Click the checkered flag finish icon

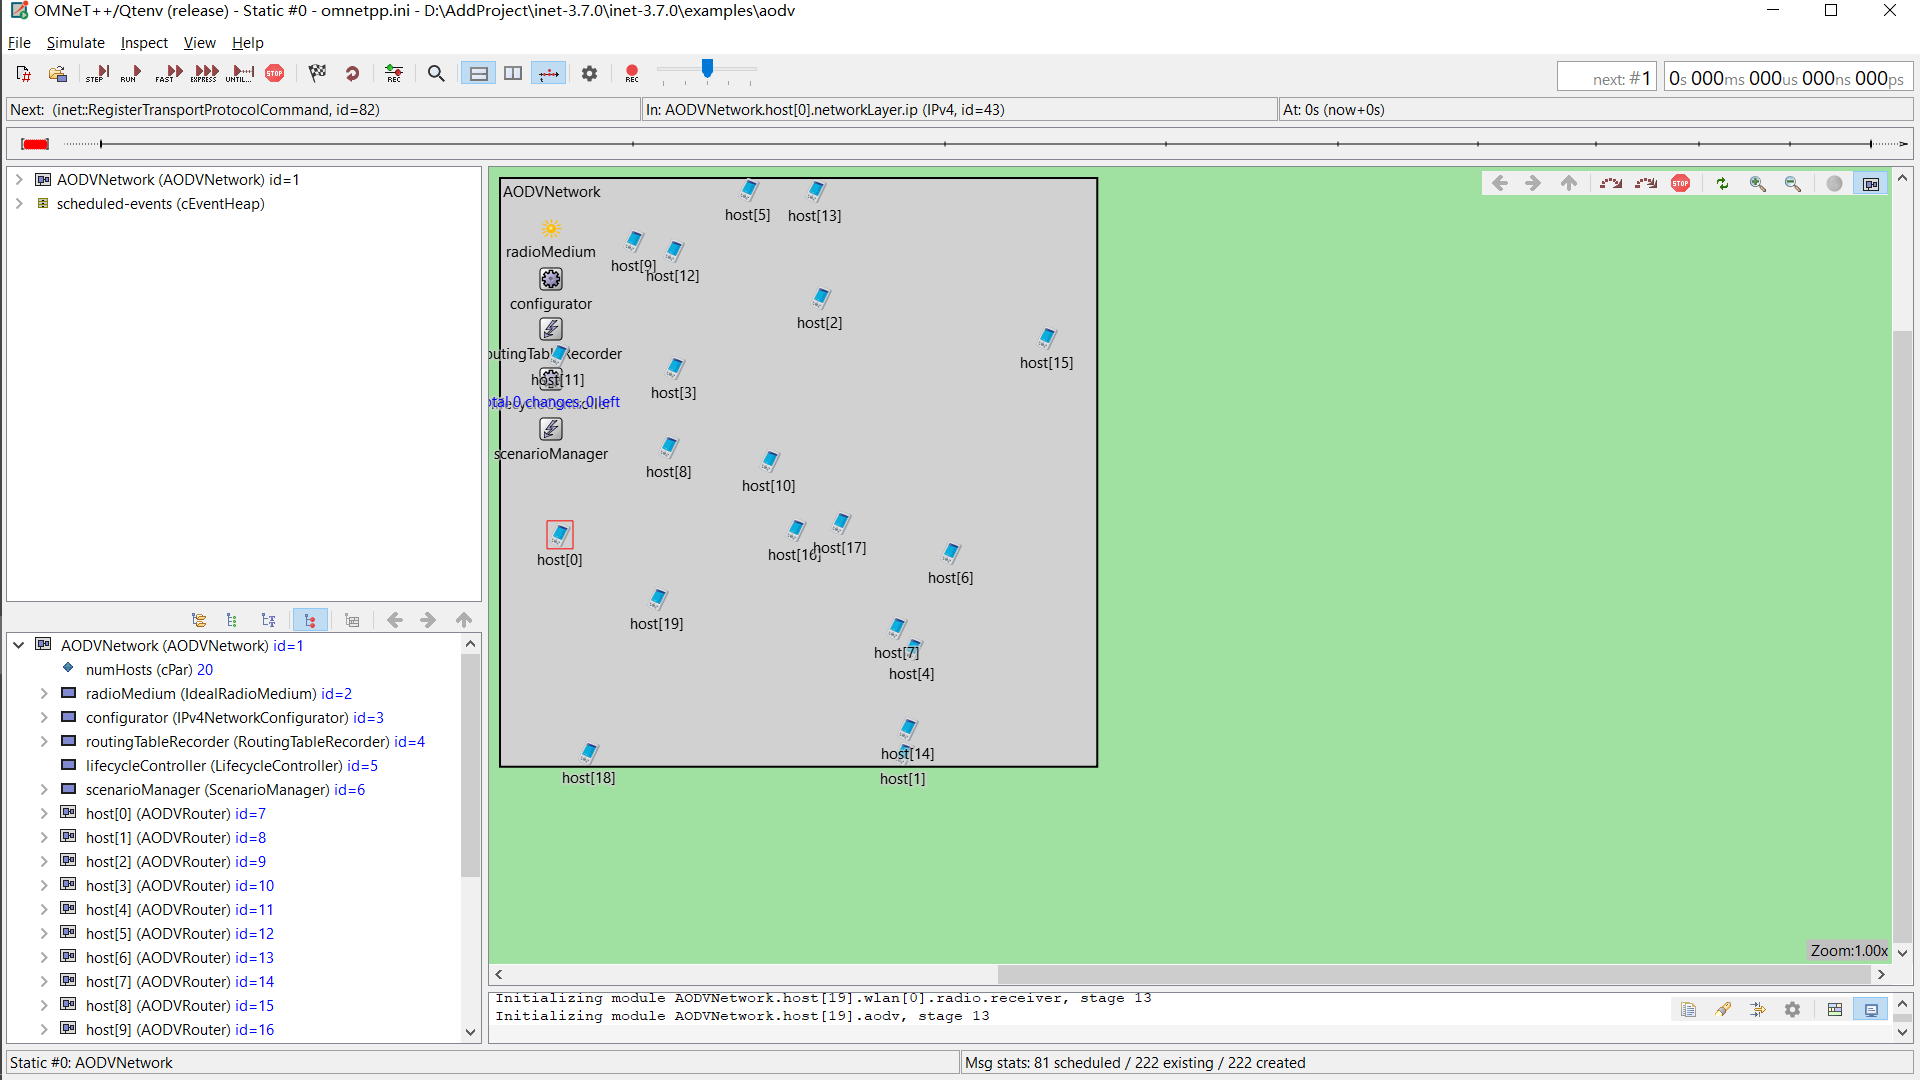pos(317,73)
